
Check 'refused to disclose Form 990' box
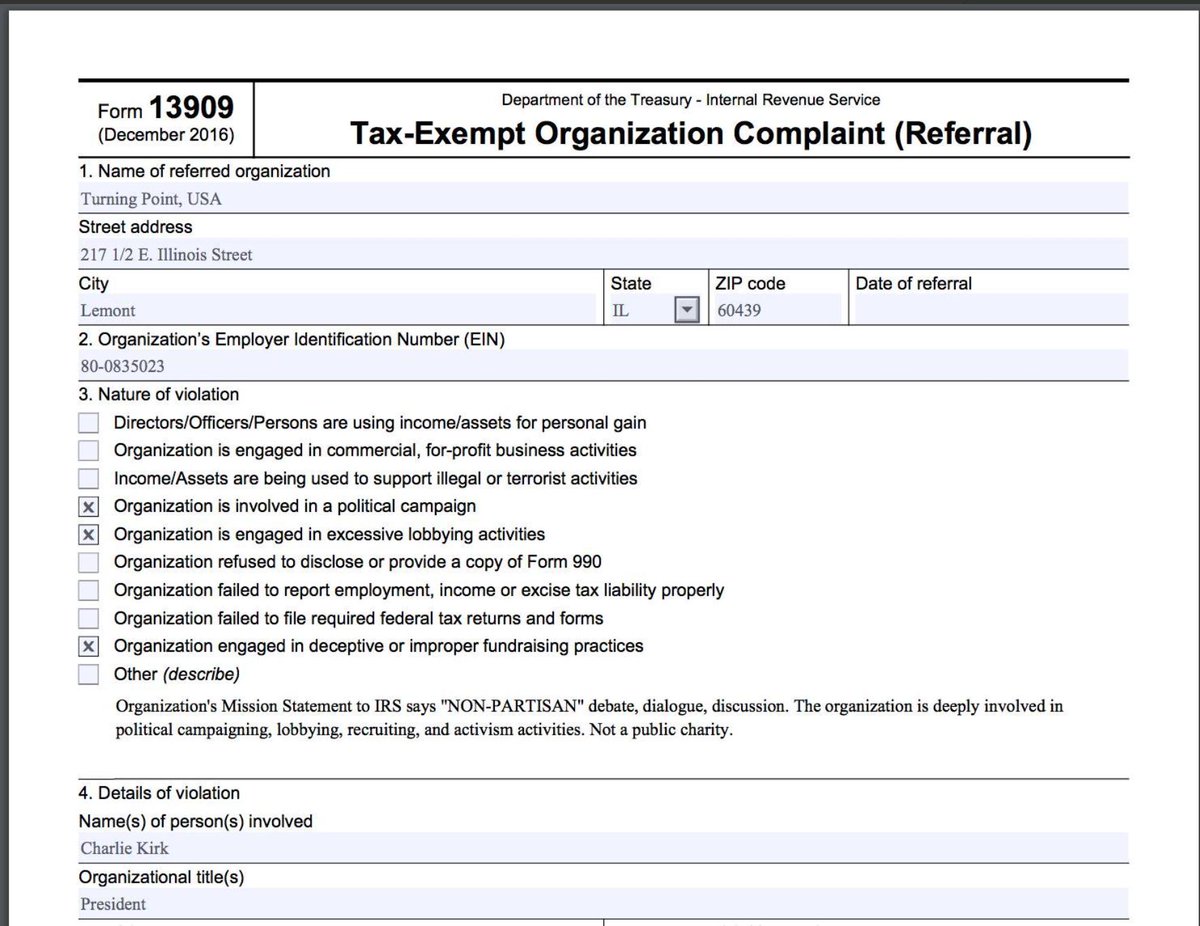click(x=89, y=562)
